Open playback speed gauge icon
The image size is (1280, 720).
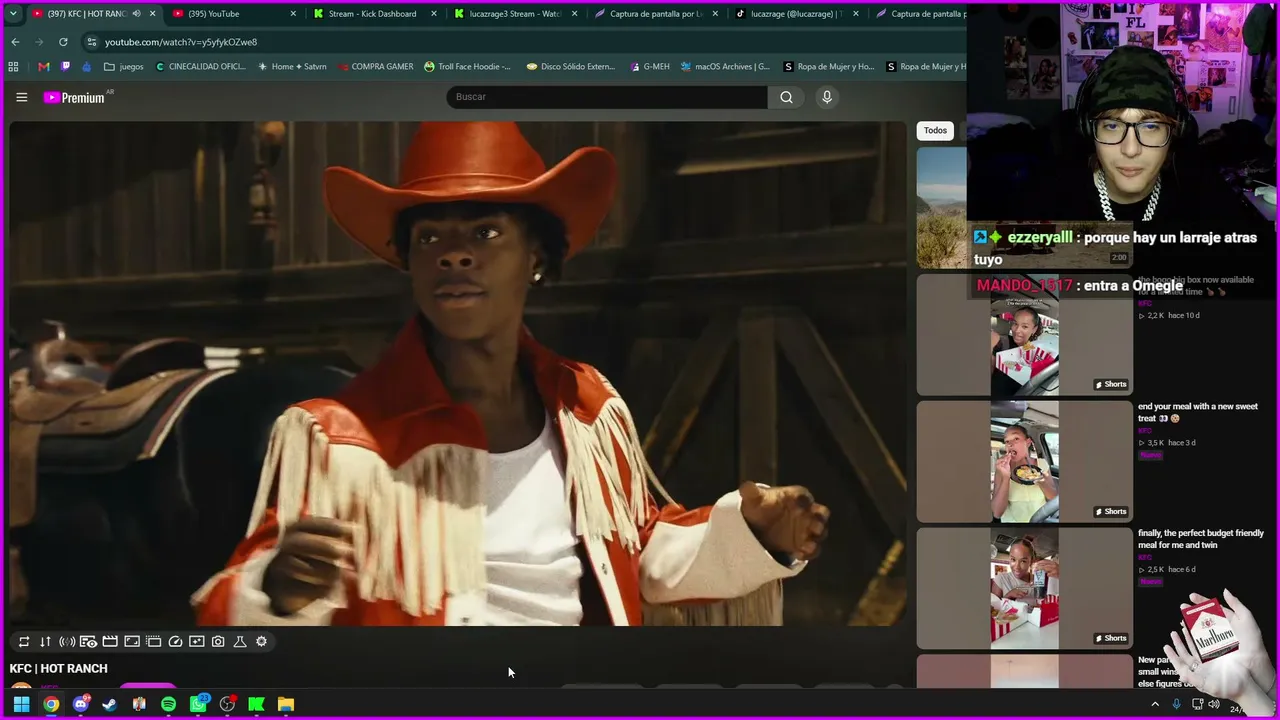pyautogui.click(x=175, y=642)
